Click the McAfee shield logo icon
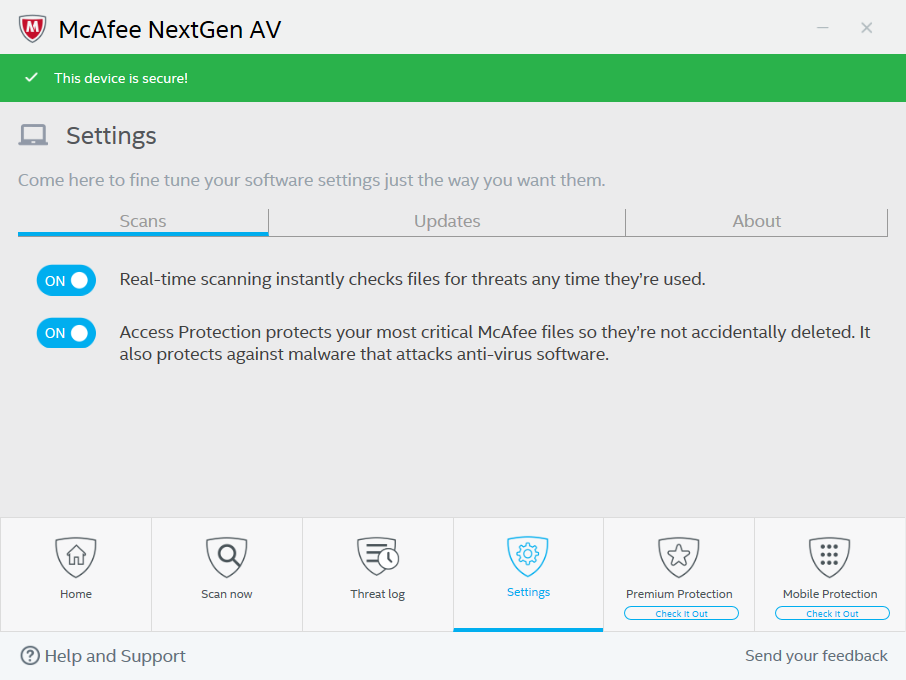The width and height of the screenshot is (906, 680). click(x=32, y=28)
